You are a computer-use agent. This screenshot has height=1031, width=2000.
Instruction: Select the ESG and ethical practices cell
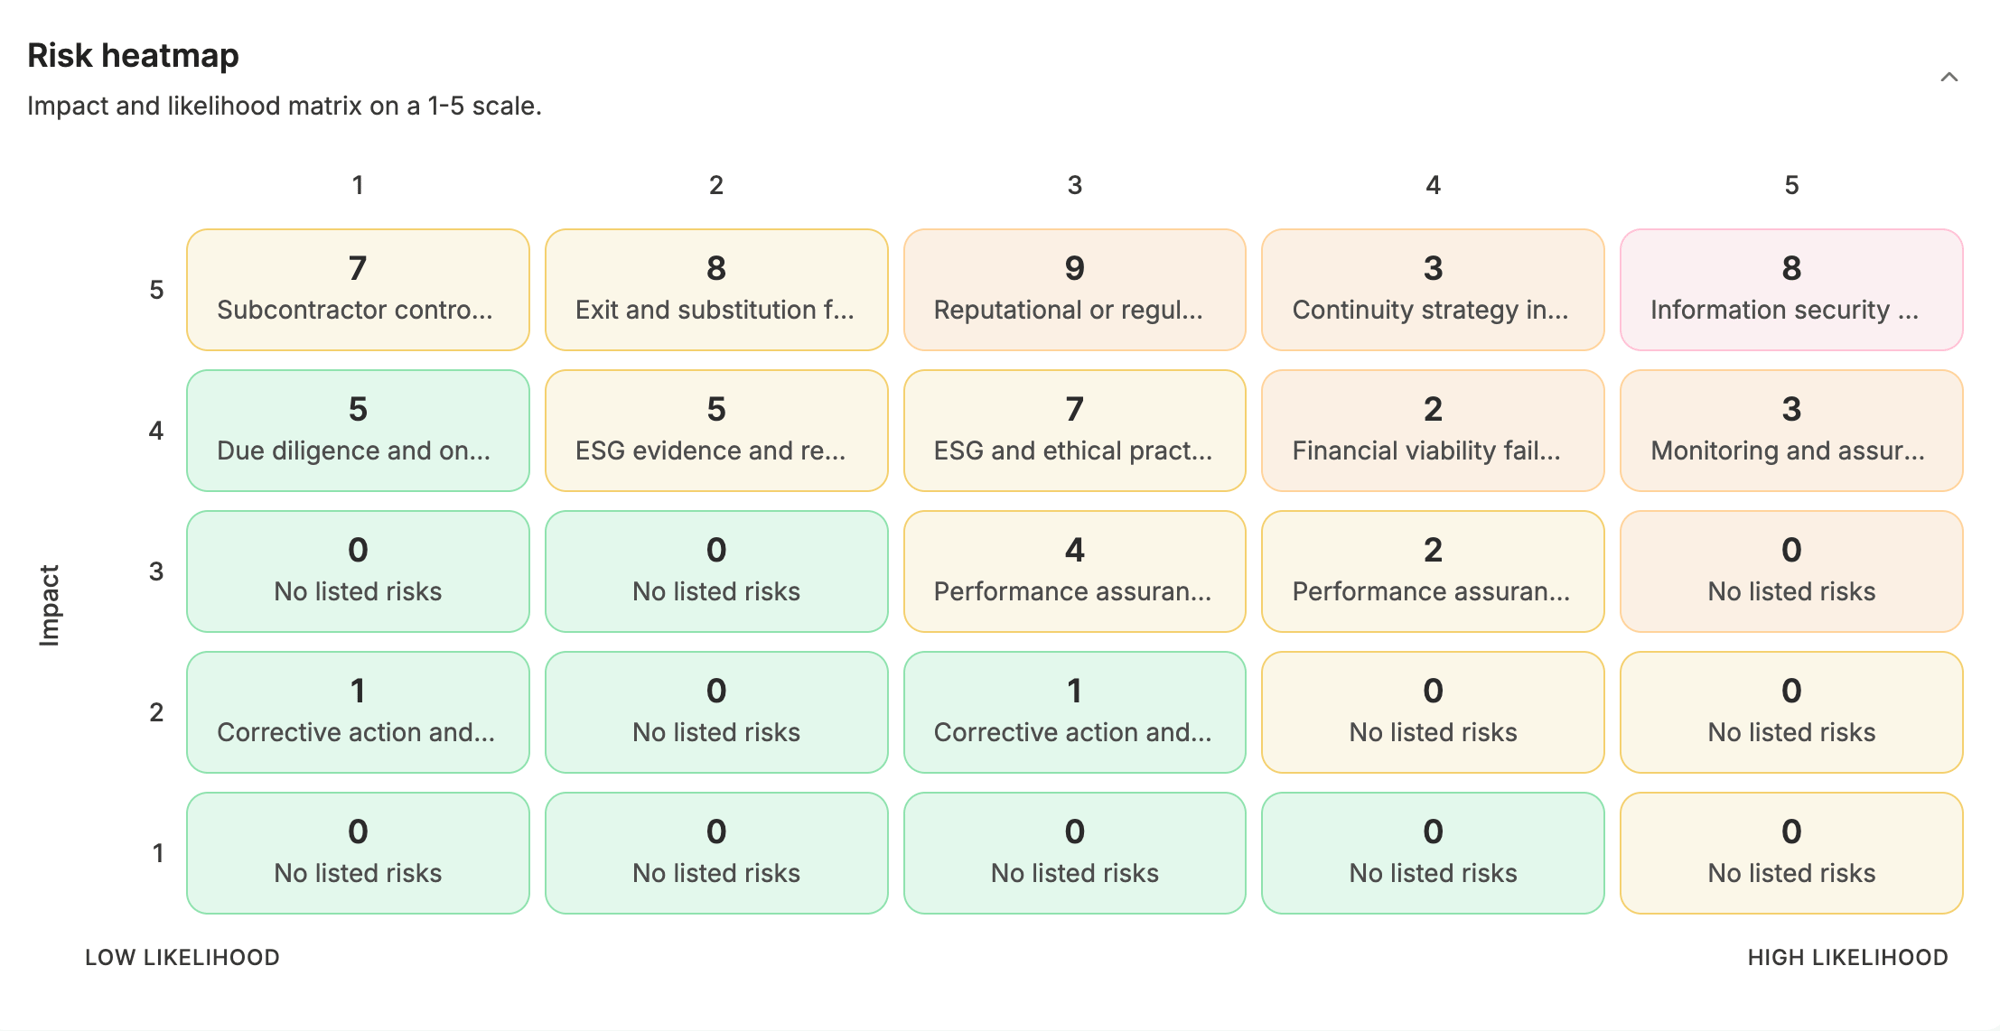tap(1075, 431)
